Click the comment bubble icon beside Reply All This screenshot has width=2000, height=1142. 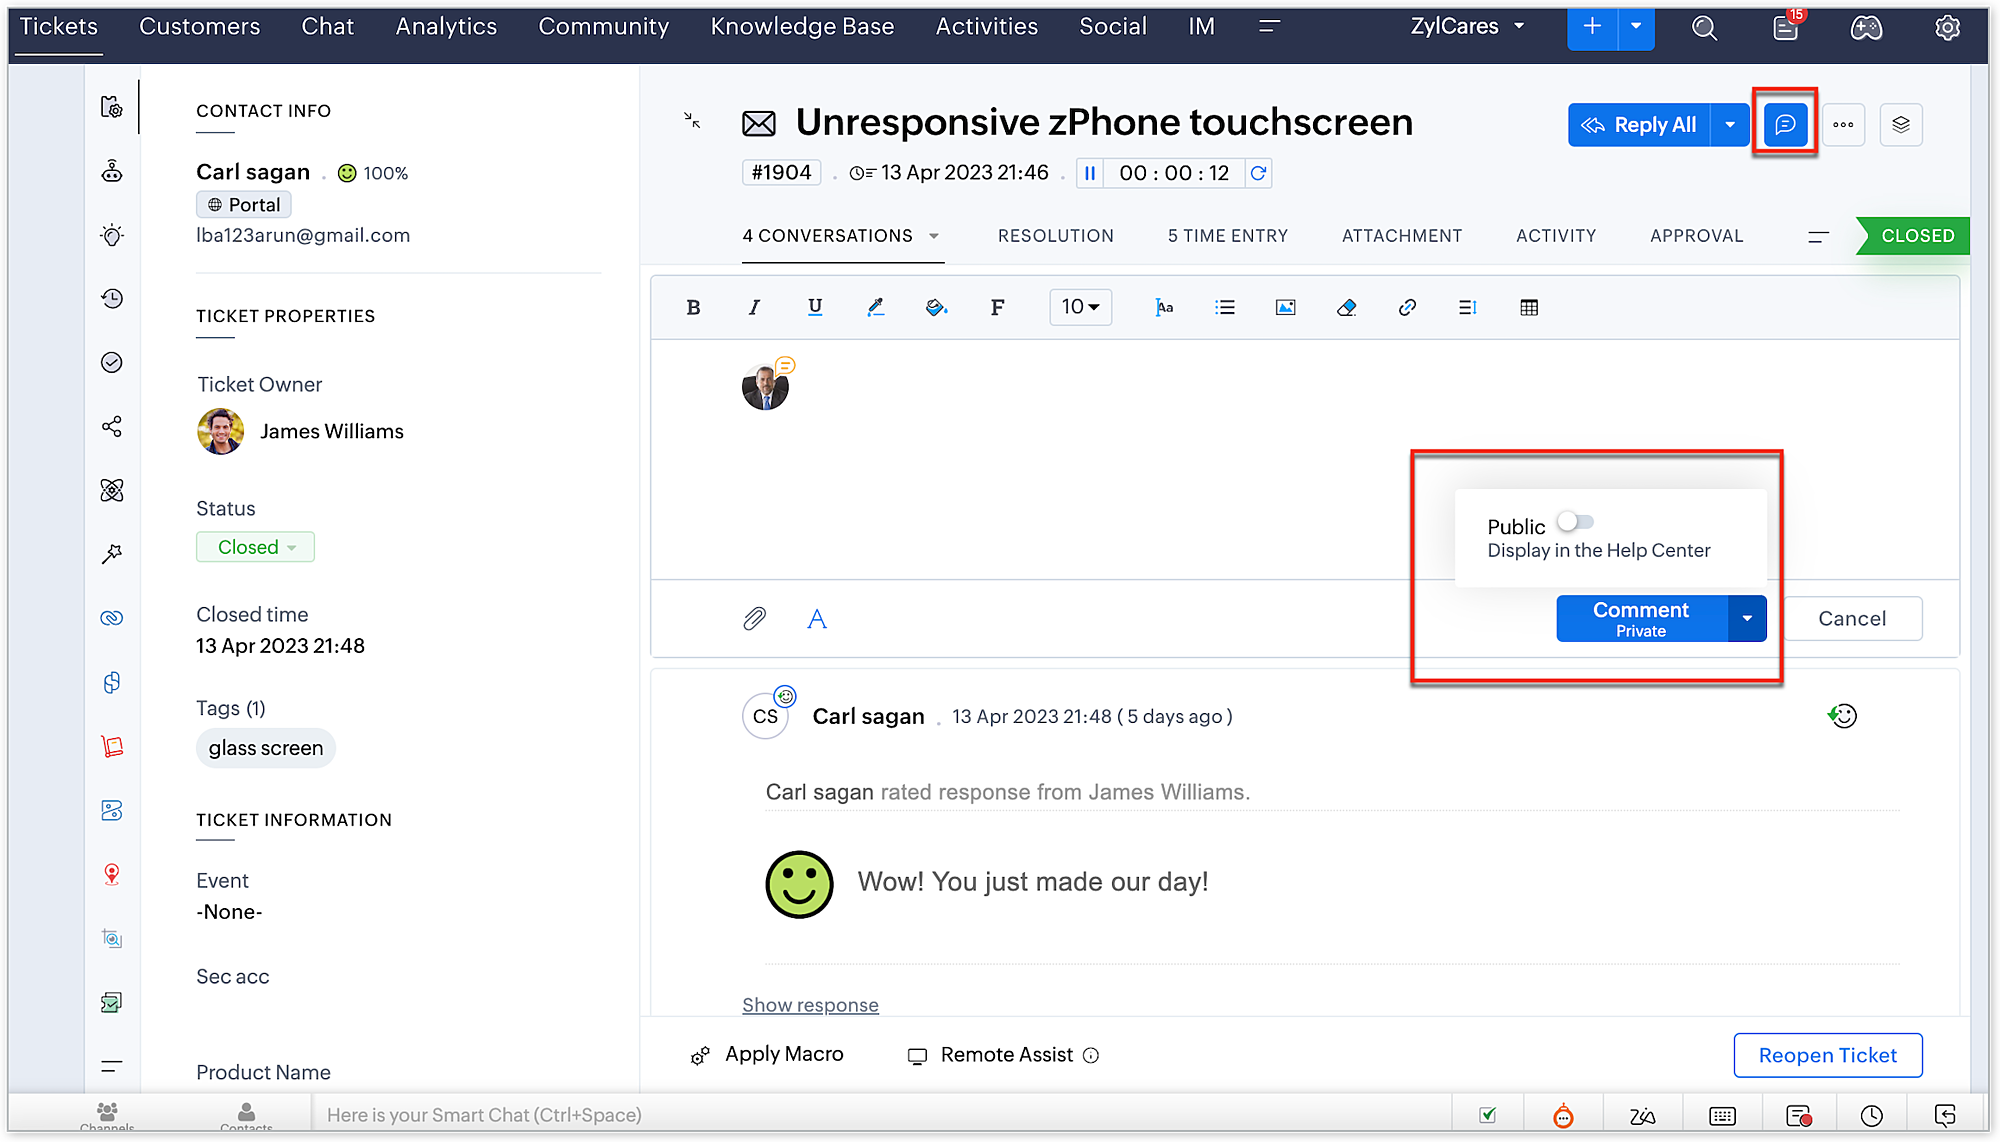click(1785, 124)
